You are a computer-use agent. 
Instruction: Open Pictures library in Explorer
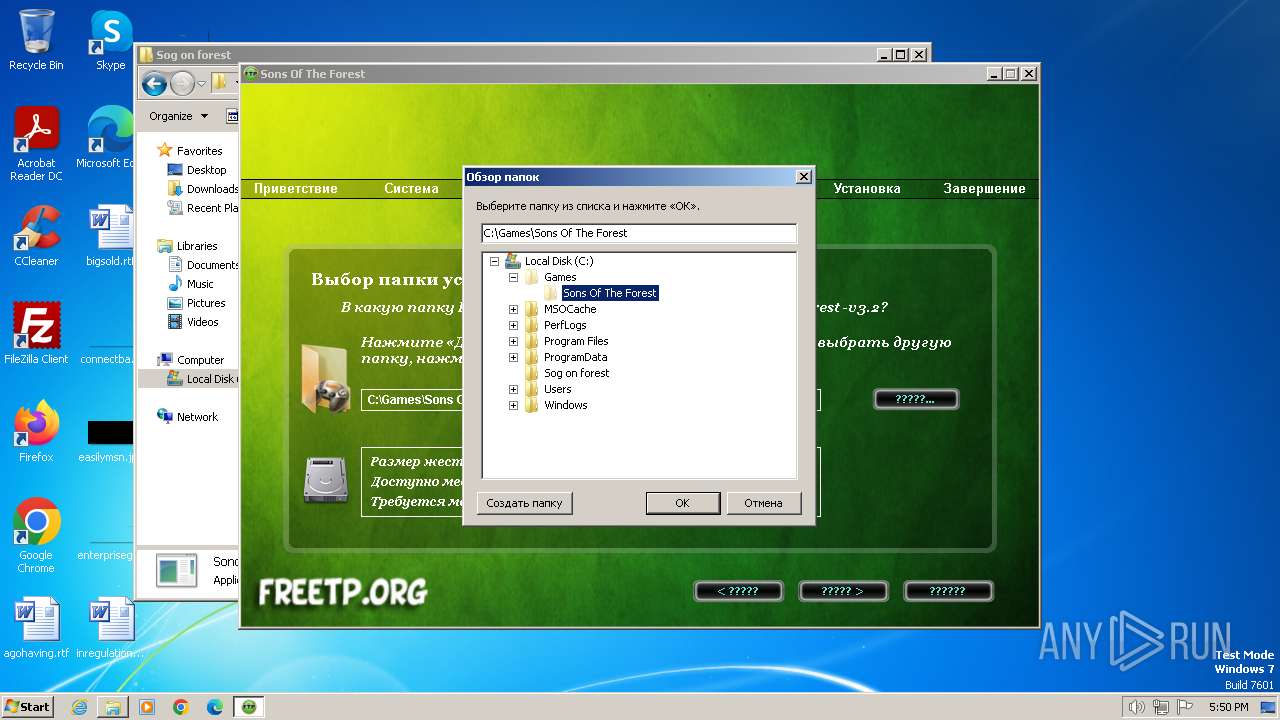[x=197, y=303]
